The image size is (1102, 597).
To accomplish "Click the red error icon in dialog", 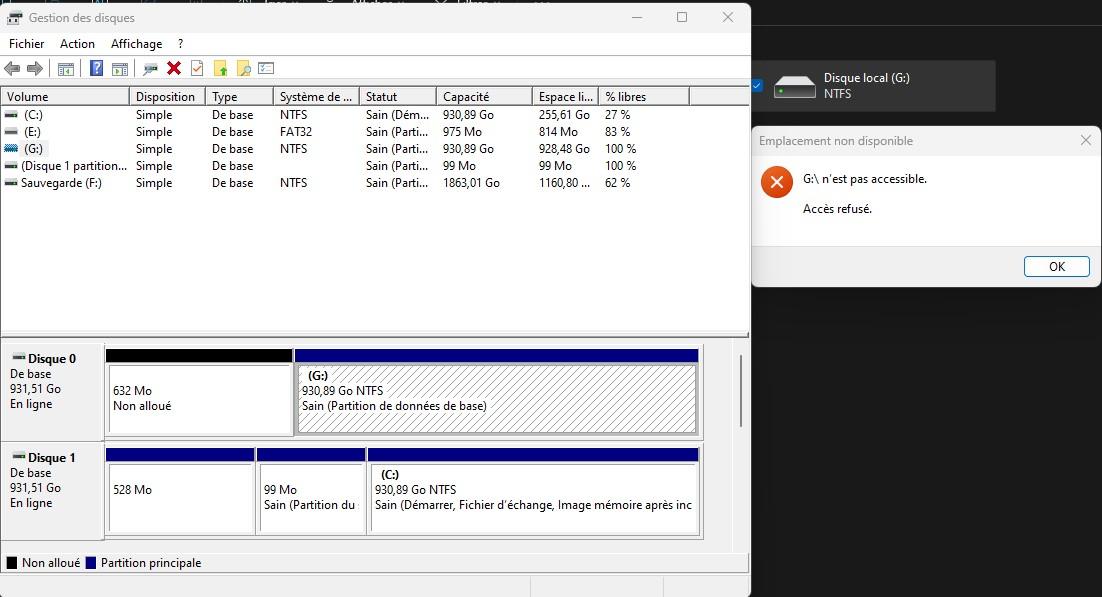I will click(x=777, y=182).
